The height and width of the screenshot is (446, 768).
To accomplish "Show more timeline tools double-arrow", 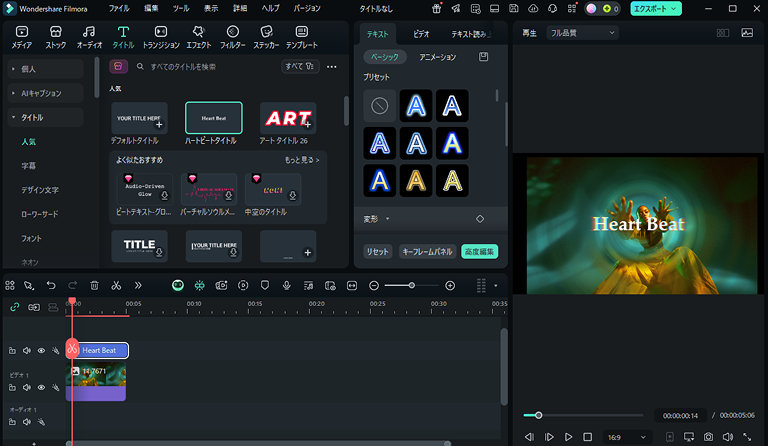I will (x=138, y=285).
